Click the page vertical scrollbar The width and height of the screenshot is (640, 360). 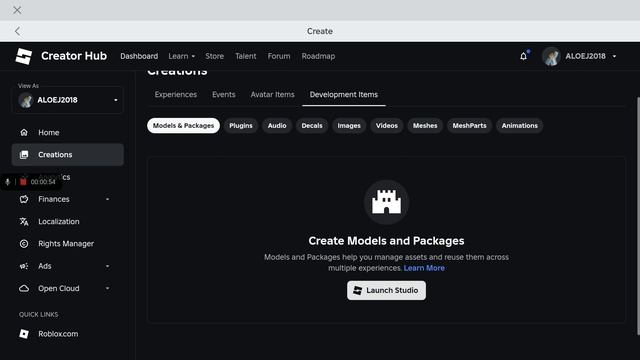[x=638, y=216]
